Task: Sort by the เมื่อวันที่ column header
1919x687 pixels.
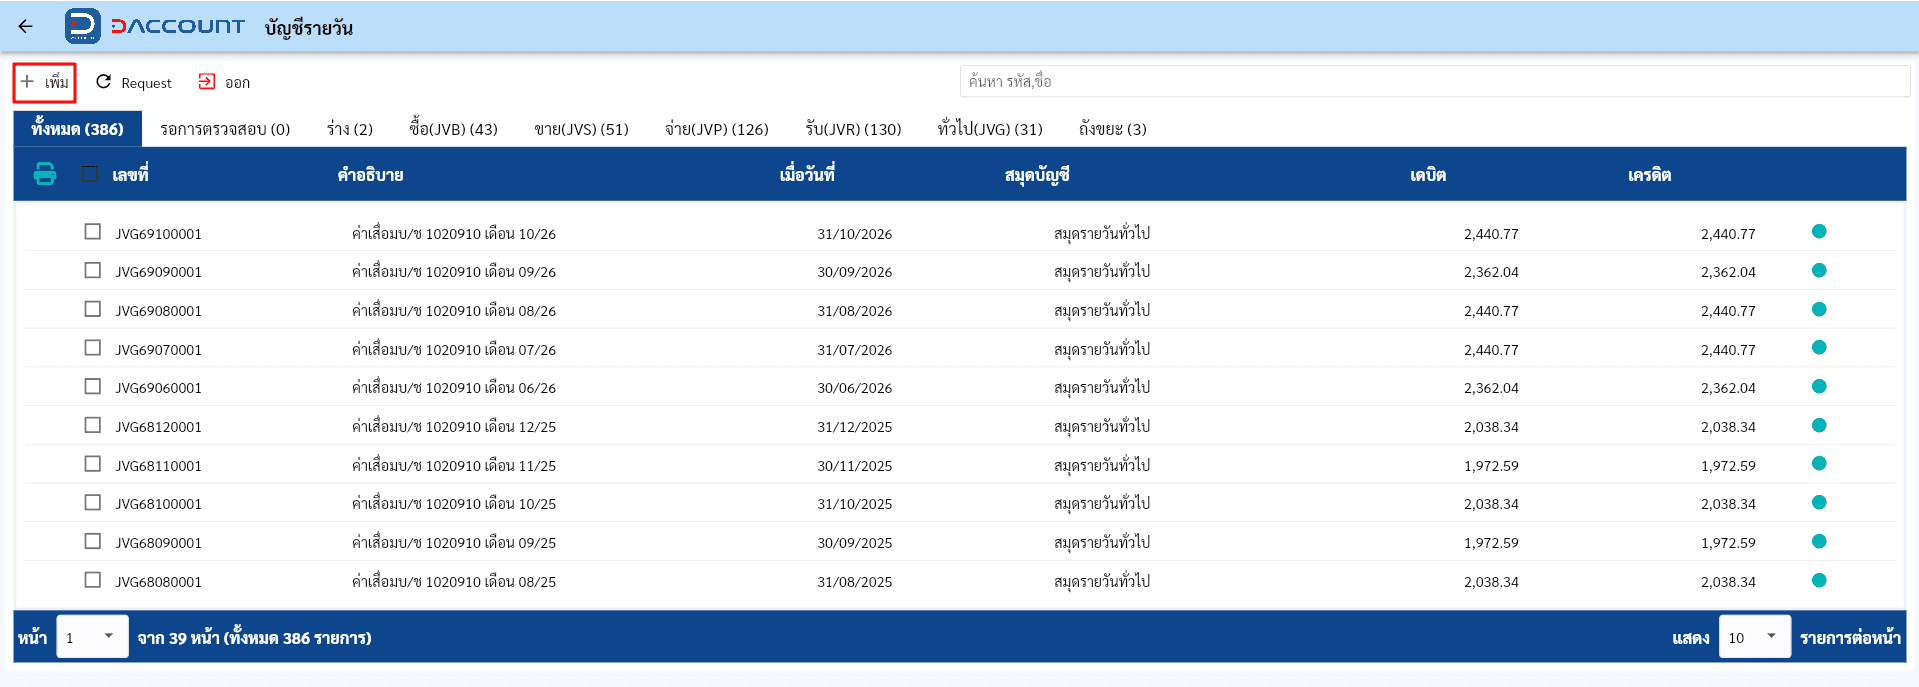Action: (807, 175)
